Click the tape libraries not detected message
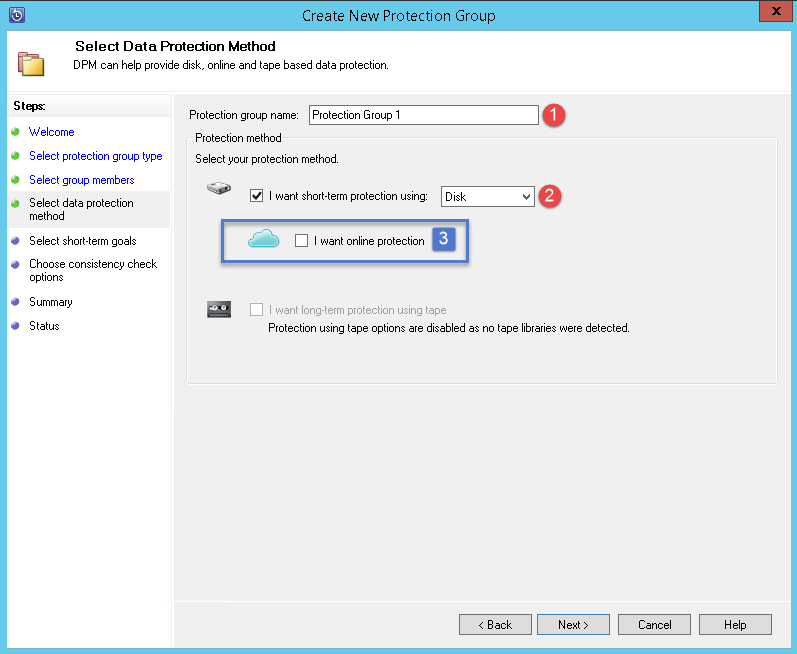The height and width of the screenshot is (654, 797). pyautogui.click(x=449, y=328)
